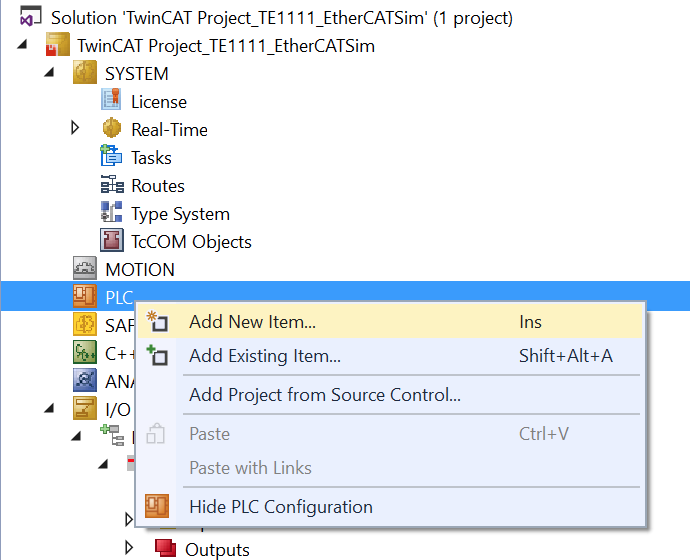Expand the node above Outputs
Image resolution: width=690 pixels, height=560 pixels.
pyautogui.click(x=129, y=520)
